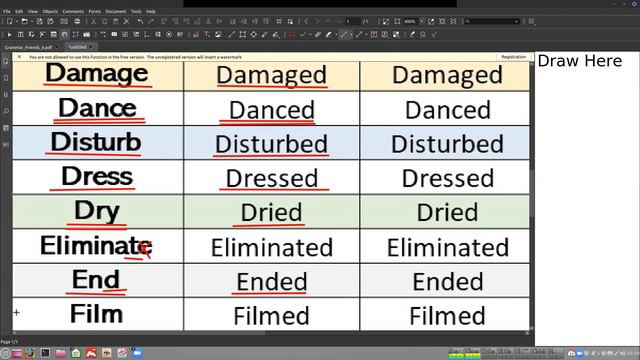Click the Delete X icon in toolbar

127,21
